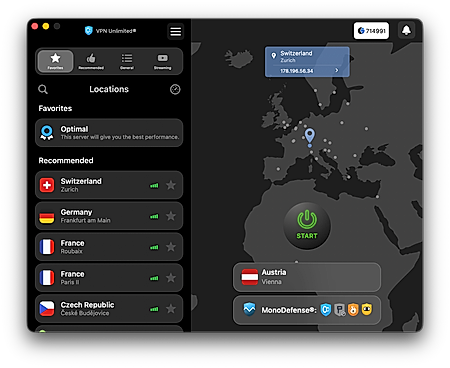Favorite the Czech Republic server star

point(171,309)
